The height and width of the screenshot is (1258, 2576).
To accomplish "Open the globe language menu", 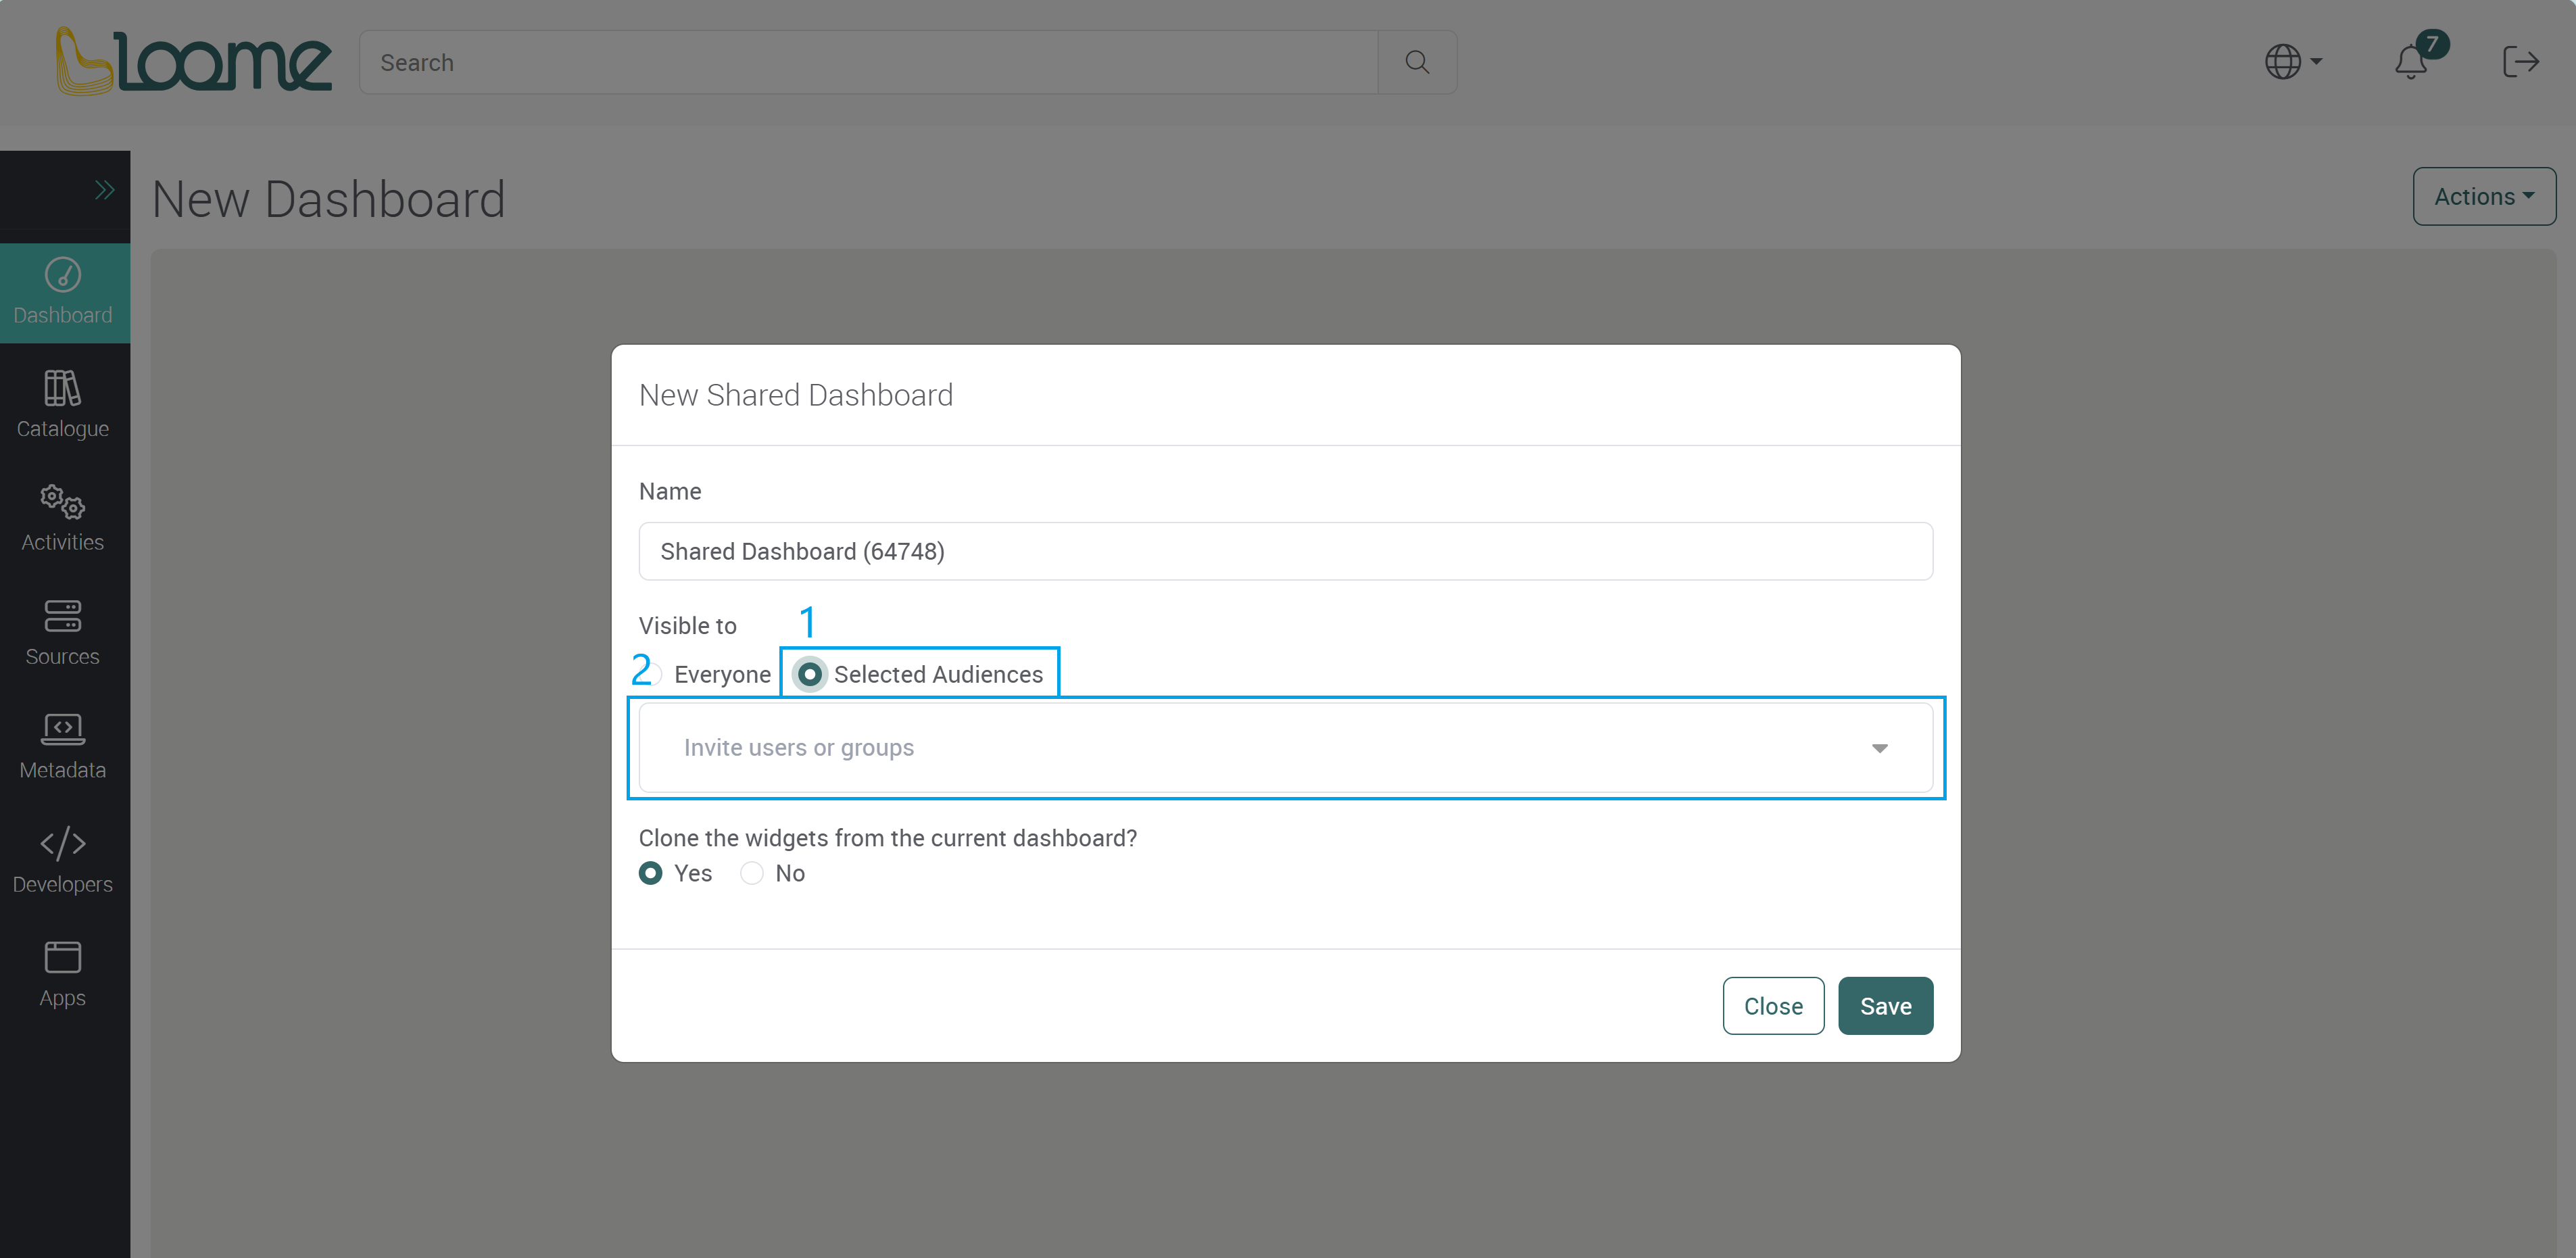I will click(x=2293, y=62).
